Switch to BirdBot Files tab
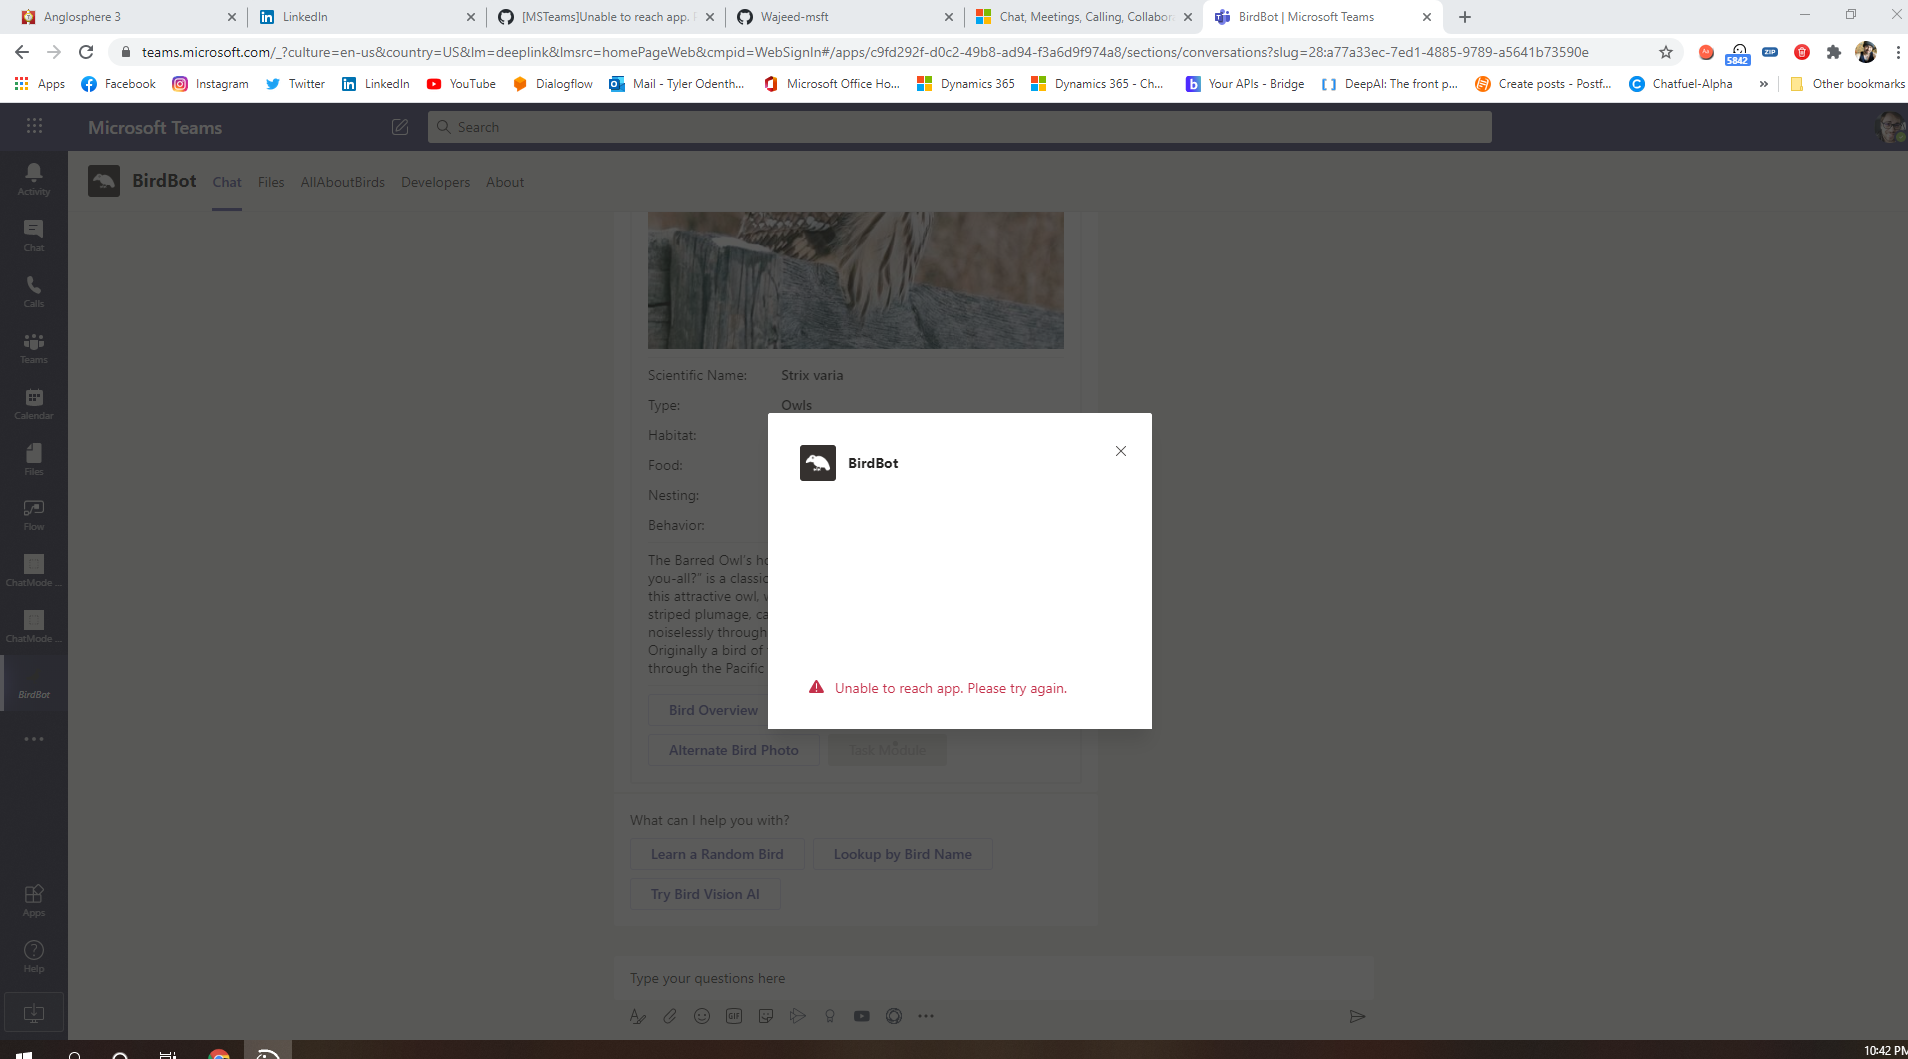This screenshot has width=1908, height=1059. [271, 182]
